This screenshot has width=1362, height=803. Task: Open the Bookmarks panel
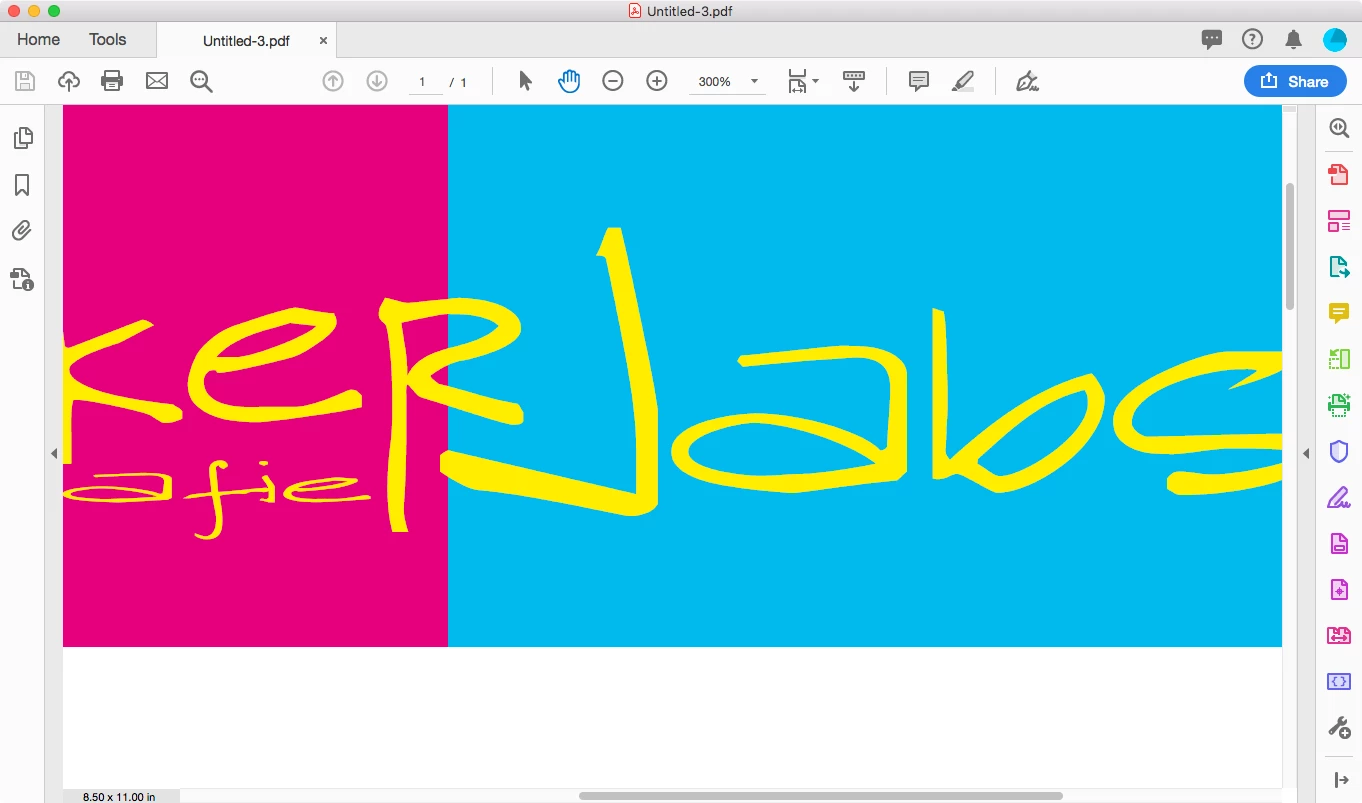(x=22, y=185)
